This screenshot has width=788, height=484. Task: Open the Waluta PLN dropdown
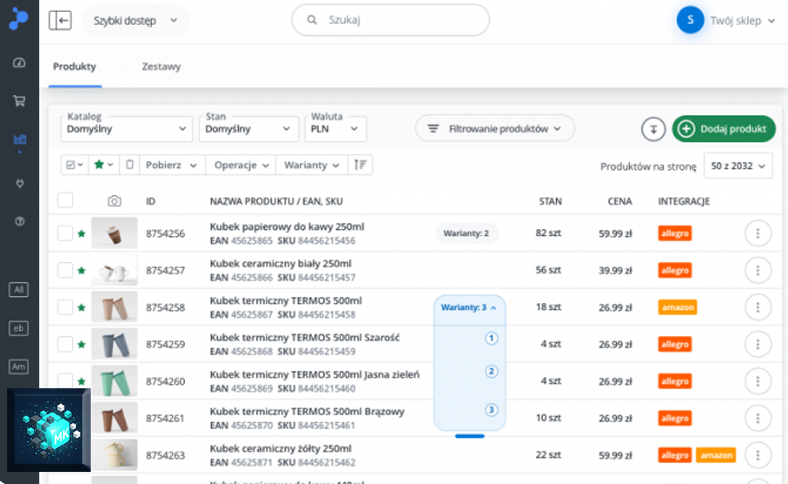point(335,129)
